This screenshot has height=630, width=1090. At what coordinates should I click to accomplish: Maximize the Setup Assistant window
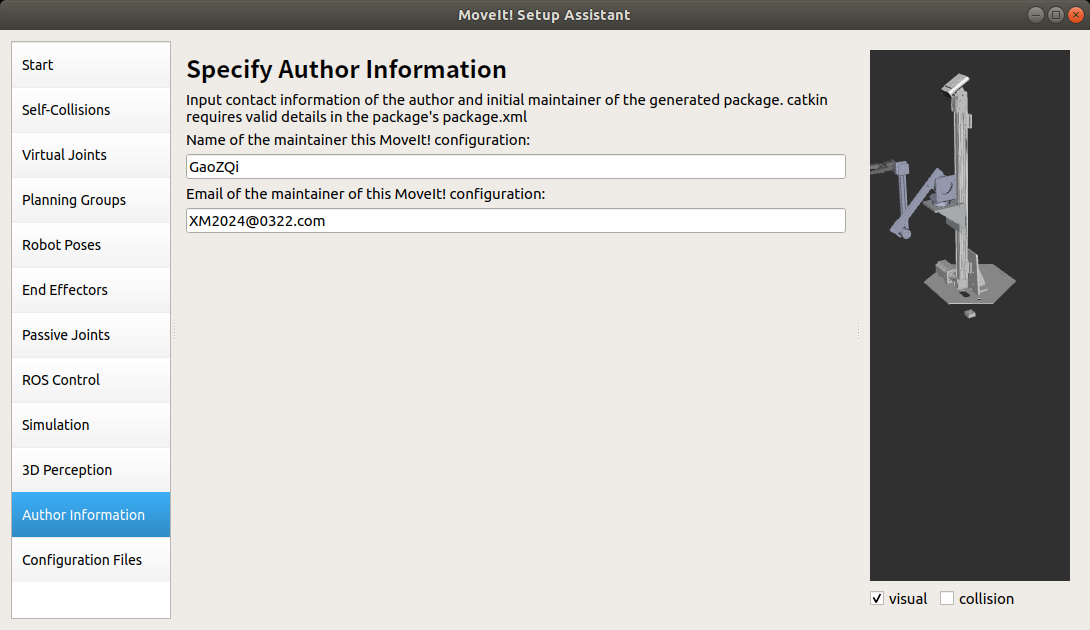[1056, 15]
